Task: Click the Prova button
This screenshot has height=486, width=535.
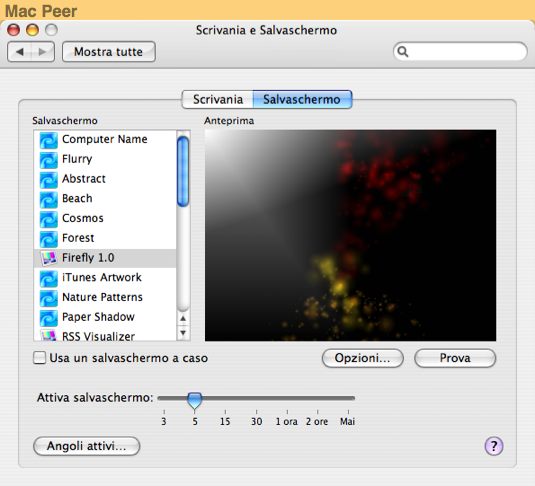Action: (455, 358)
